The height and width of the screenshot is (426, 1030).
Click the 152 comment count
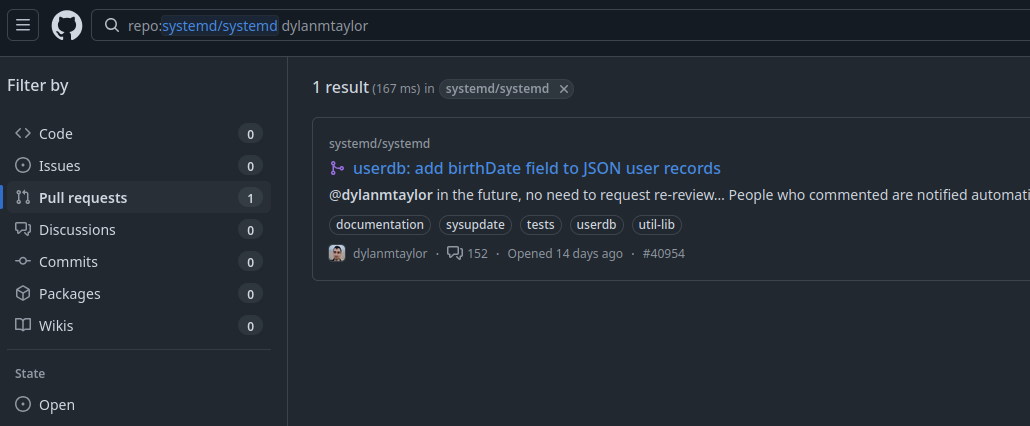(478, 254)
